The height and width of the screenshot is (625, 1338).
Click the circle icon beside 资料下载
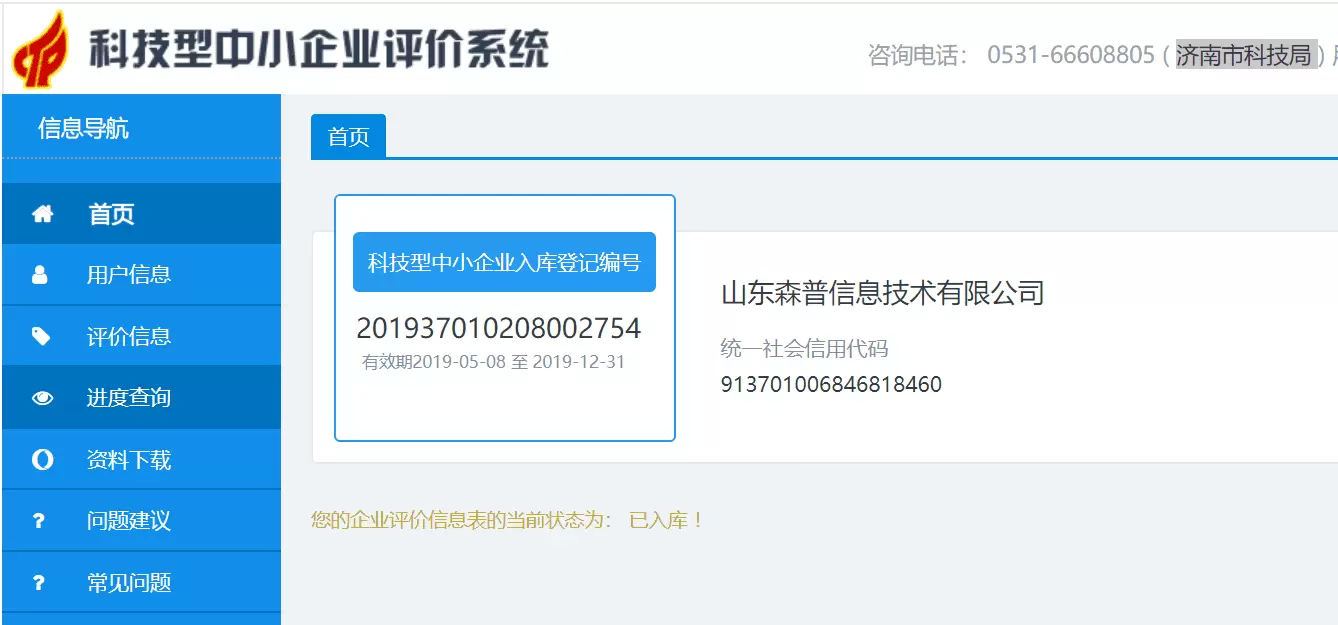click(x=42, y=460)
